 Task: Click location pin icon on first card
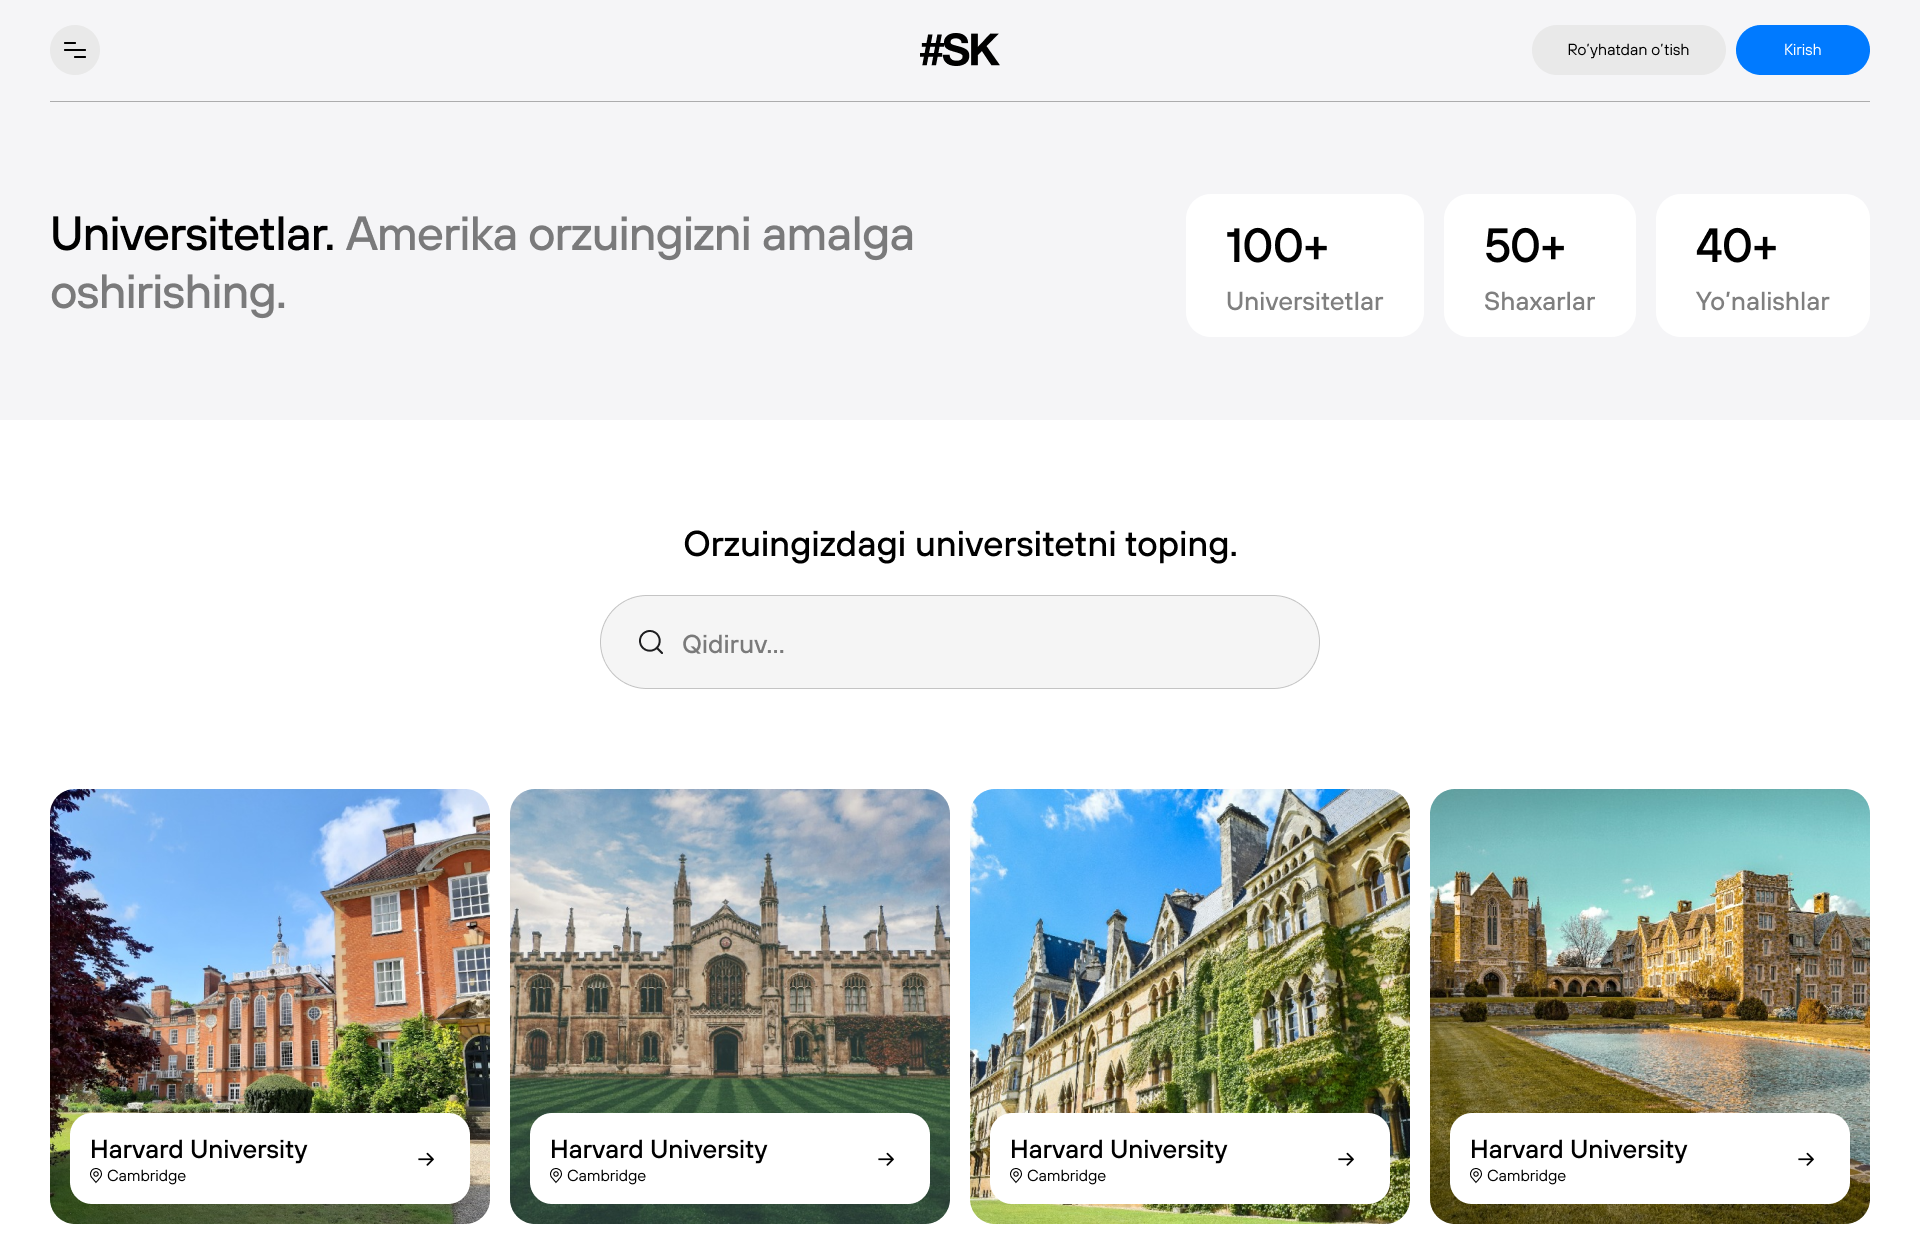[x=96, y=1176]
